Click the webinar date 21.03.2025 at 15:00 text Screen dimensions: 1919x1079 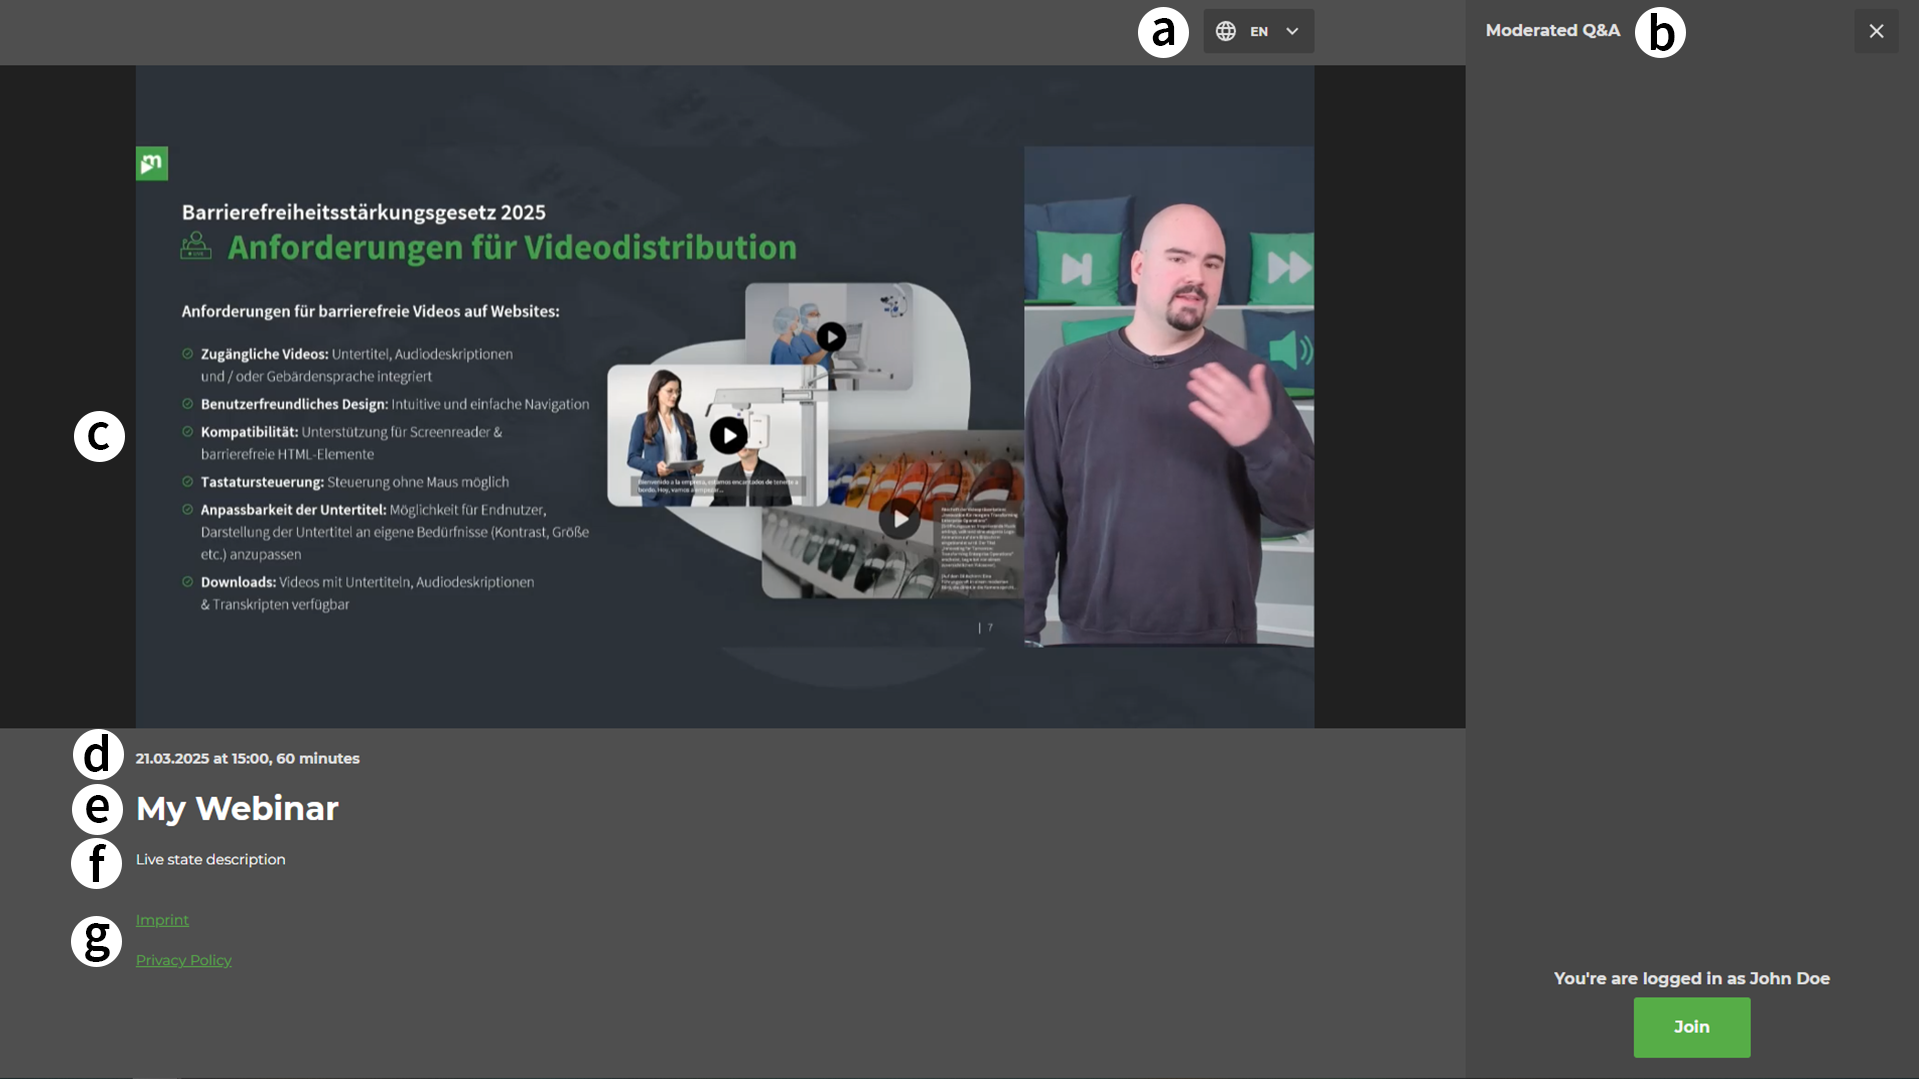pos(247,758)
